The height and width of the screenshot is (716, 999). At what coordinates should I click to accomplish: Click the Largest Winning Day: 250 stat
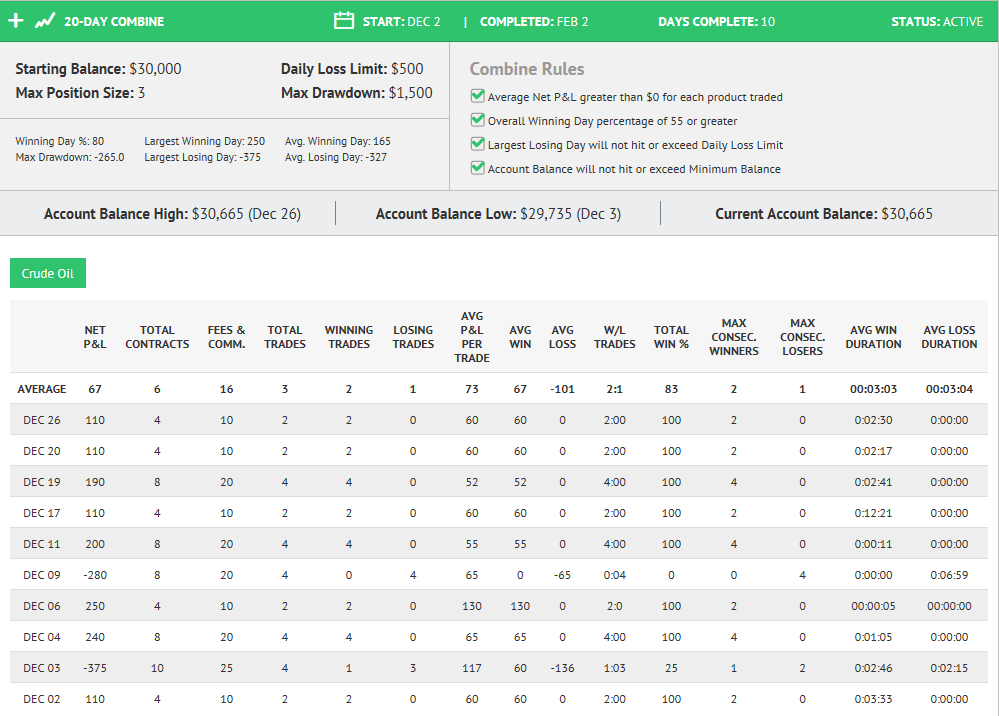pyautogui.click(x=205, y=141)
